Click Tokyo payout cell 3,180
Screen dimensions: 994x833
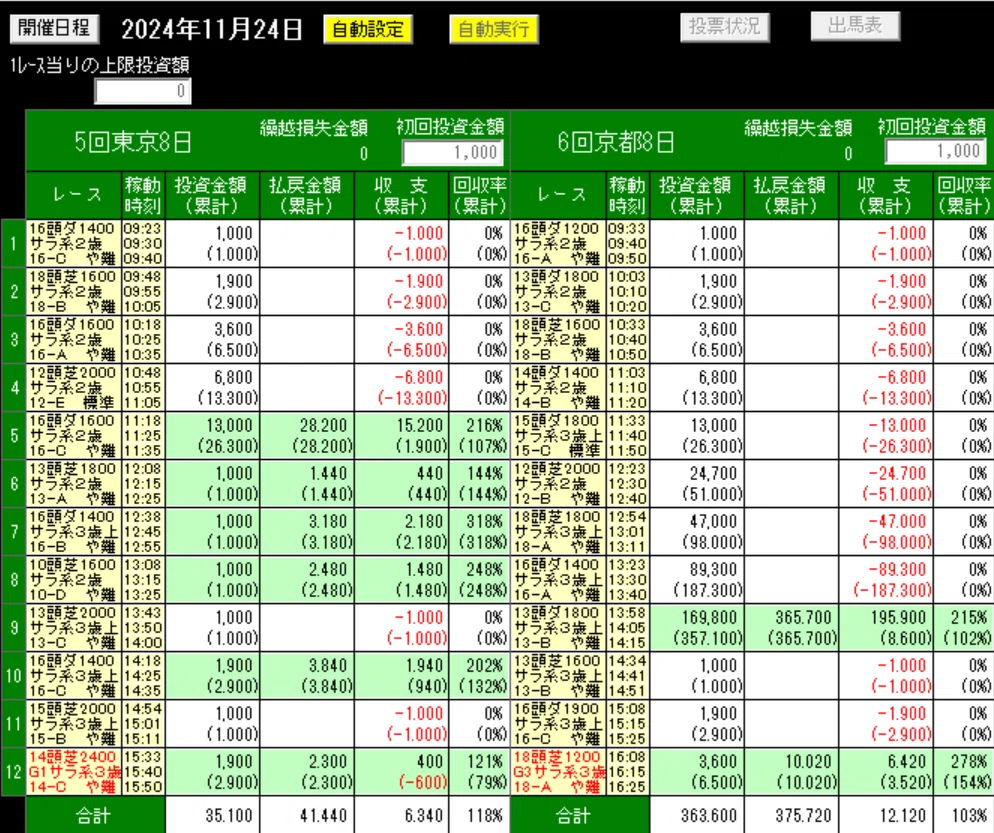(x=307, y=532)
